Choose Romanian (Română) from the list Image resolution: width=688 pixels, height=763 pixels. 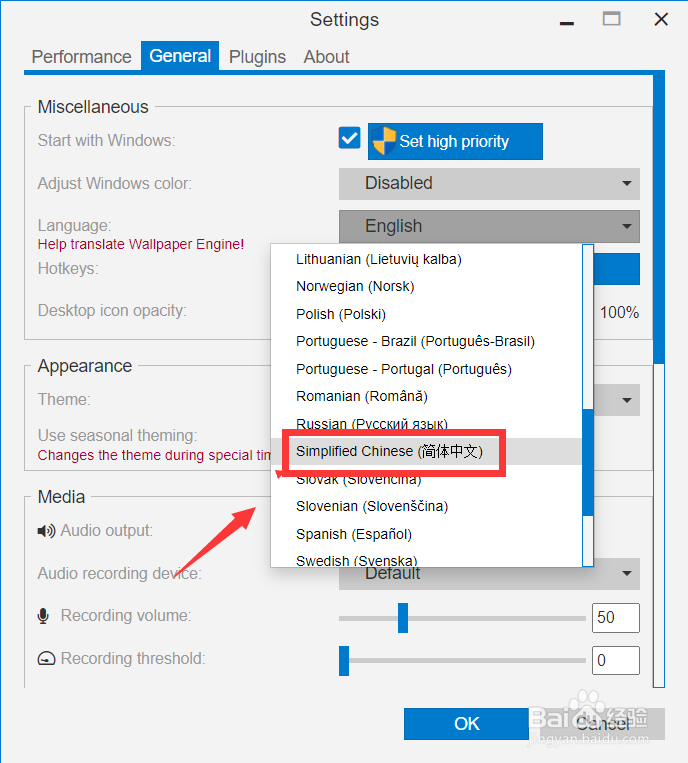426,396
